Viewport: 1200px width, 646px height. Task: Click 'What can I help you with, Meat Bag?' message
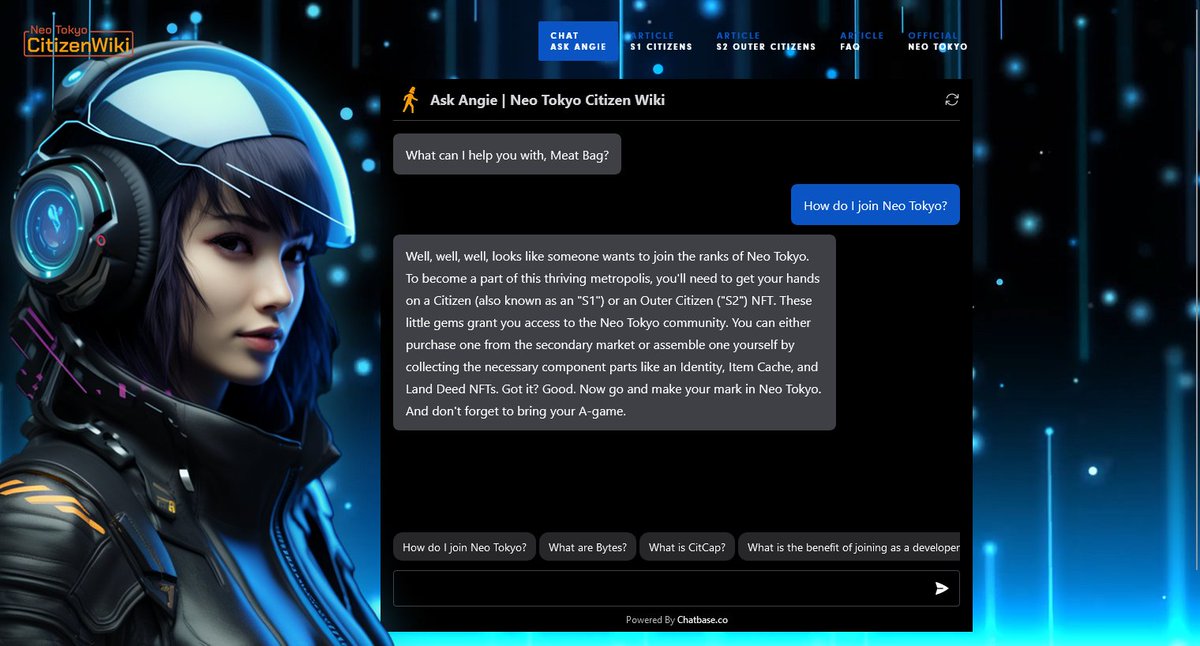pos(507,154)
